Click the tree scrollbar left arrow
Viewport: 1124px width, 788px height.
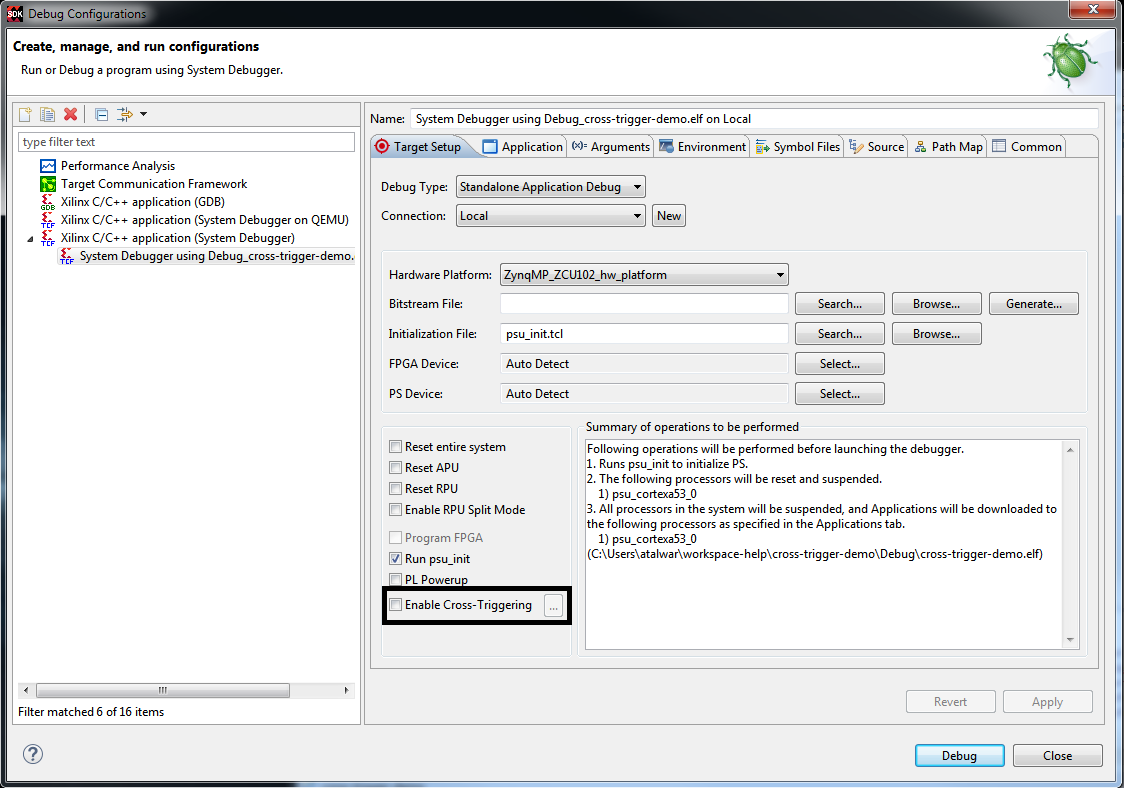tap(26, 690)
